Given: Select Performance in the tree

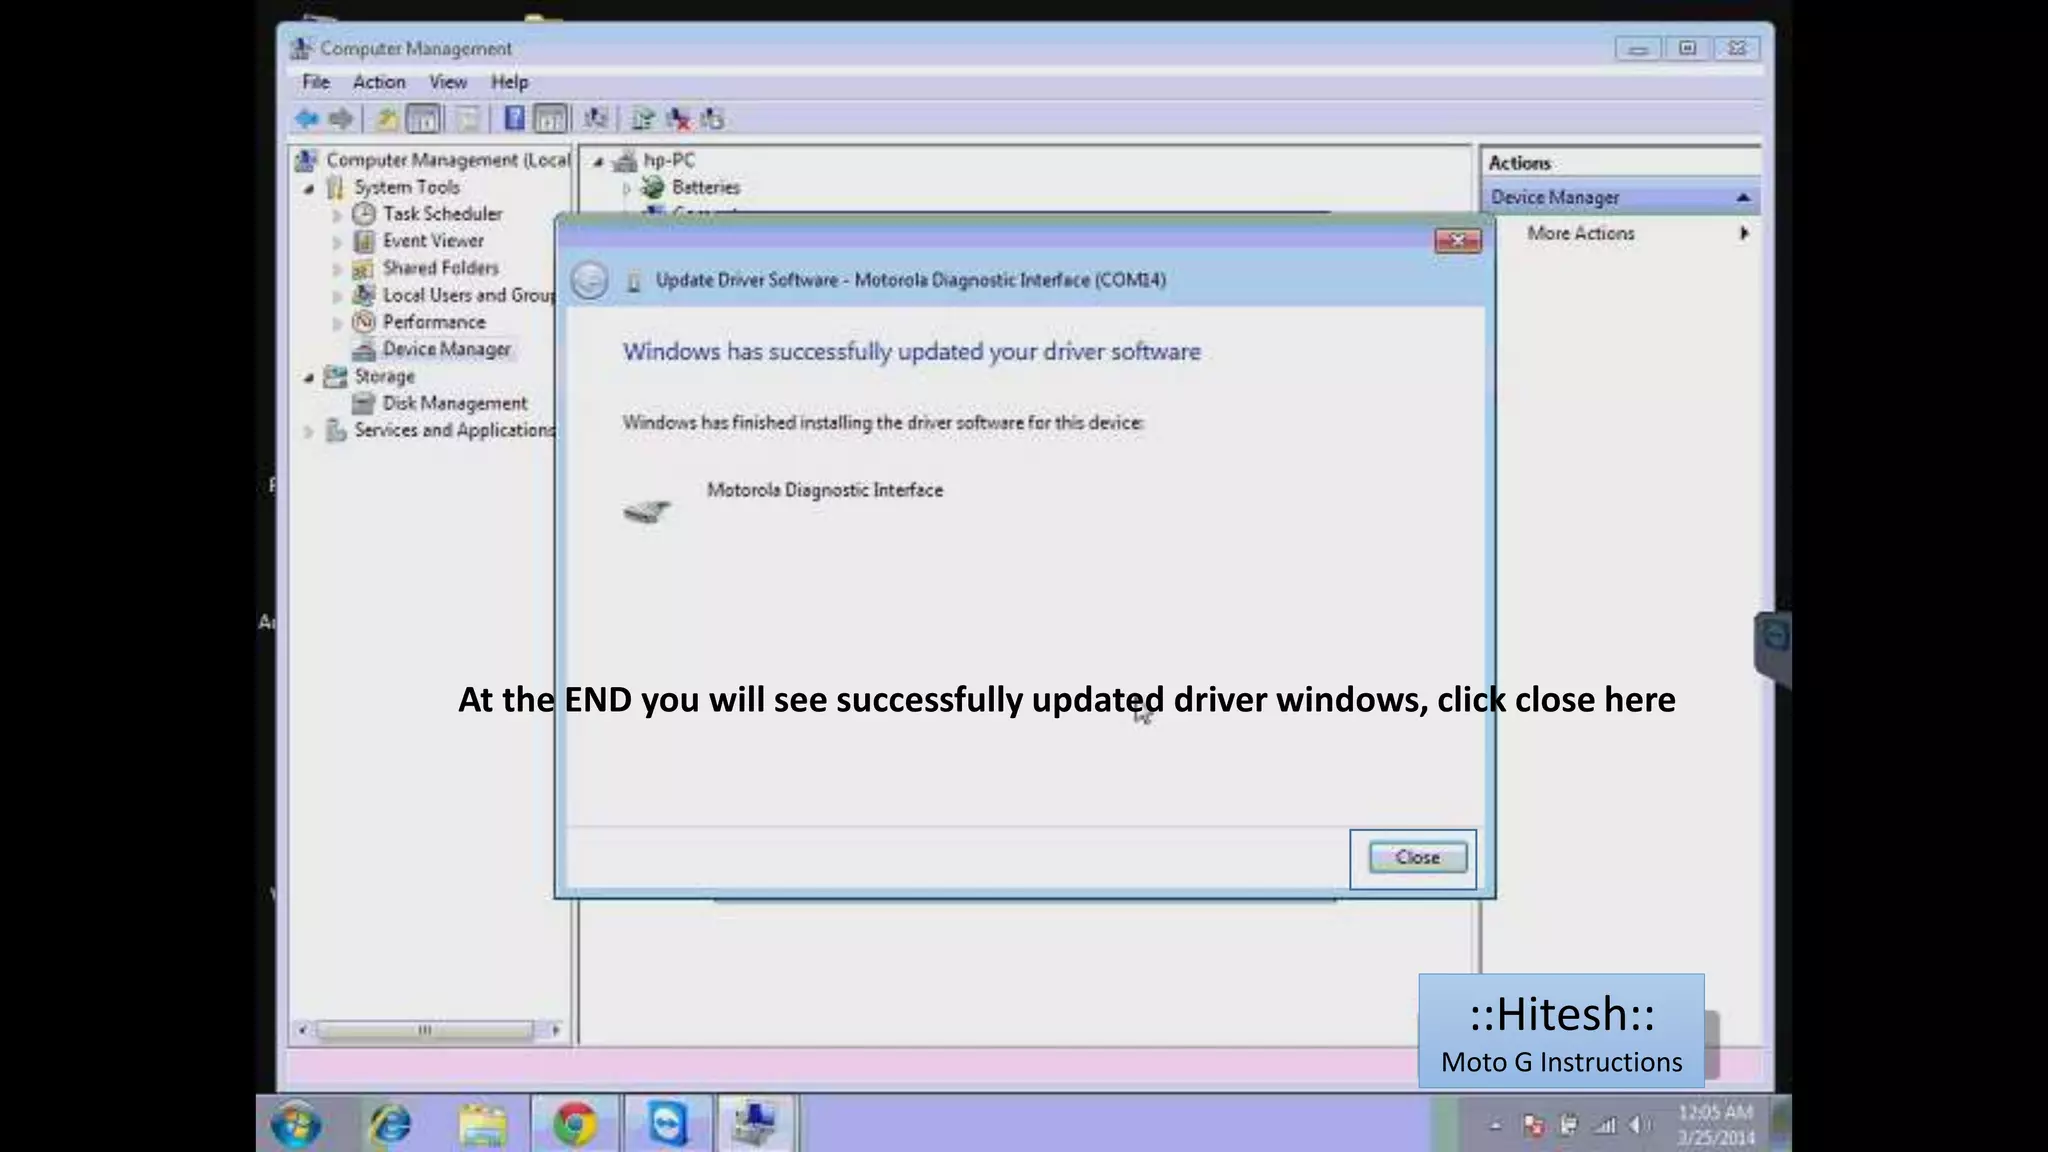Looking at the screenshot, I should (434, 322).
